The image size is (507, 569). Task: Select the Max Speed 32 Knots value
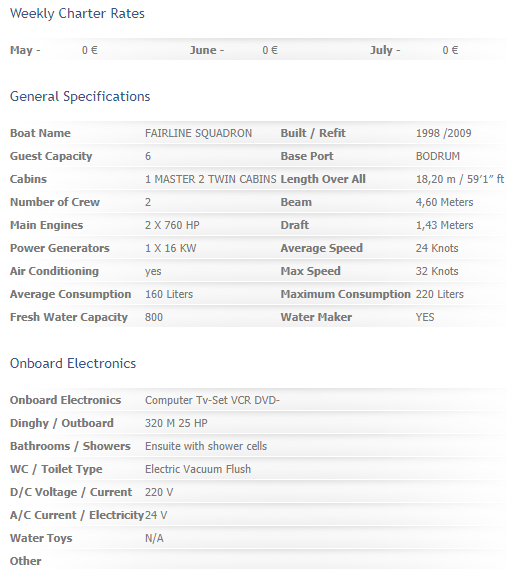click(x=437, y=271)
